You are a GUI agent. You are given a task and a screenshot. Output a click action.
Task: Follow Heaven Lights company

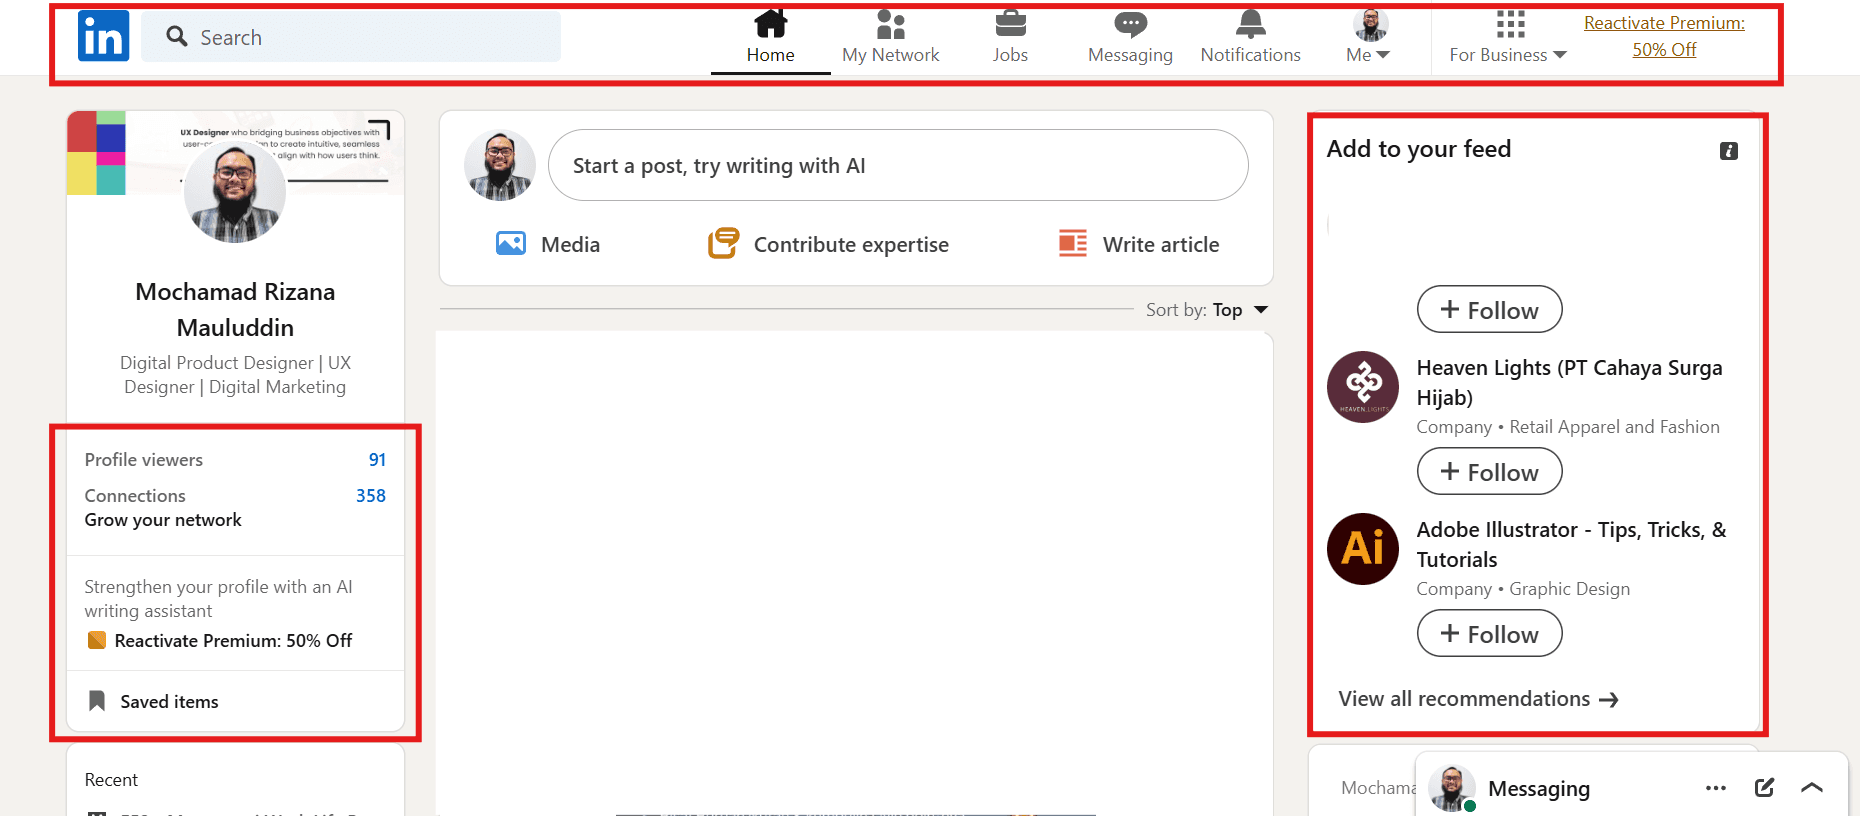point(1489,472)
